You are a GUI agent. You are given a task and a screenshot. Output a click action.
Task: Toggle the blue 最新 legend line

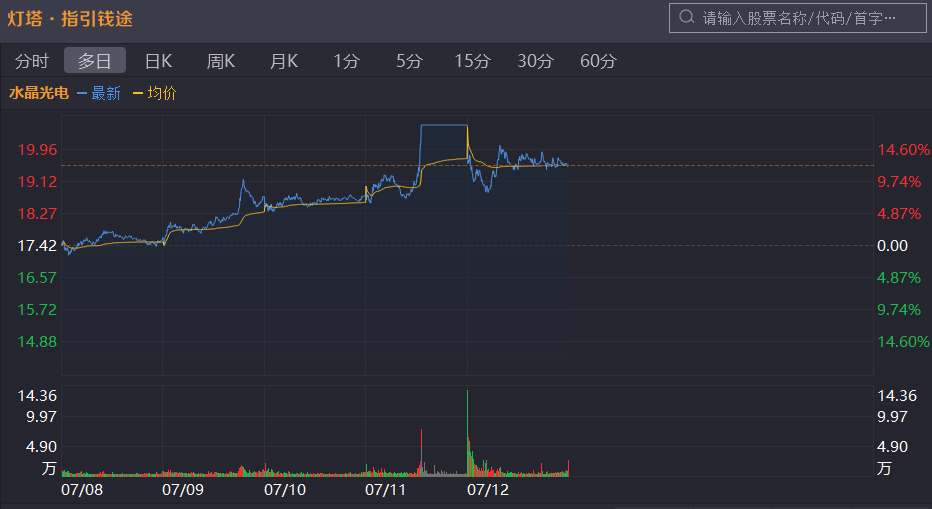99,93
